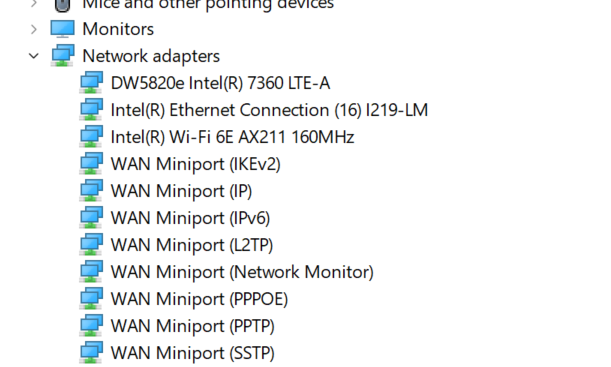Collapse the Network adapters category
611x367 pixels.
[34, 56]
